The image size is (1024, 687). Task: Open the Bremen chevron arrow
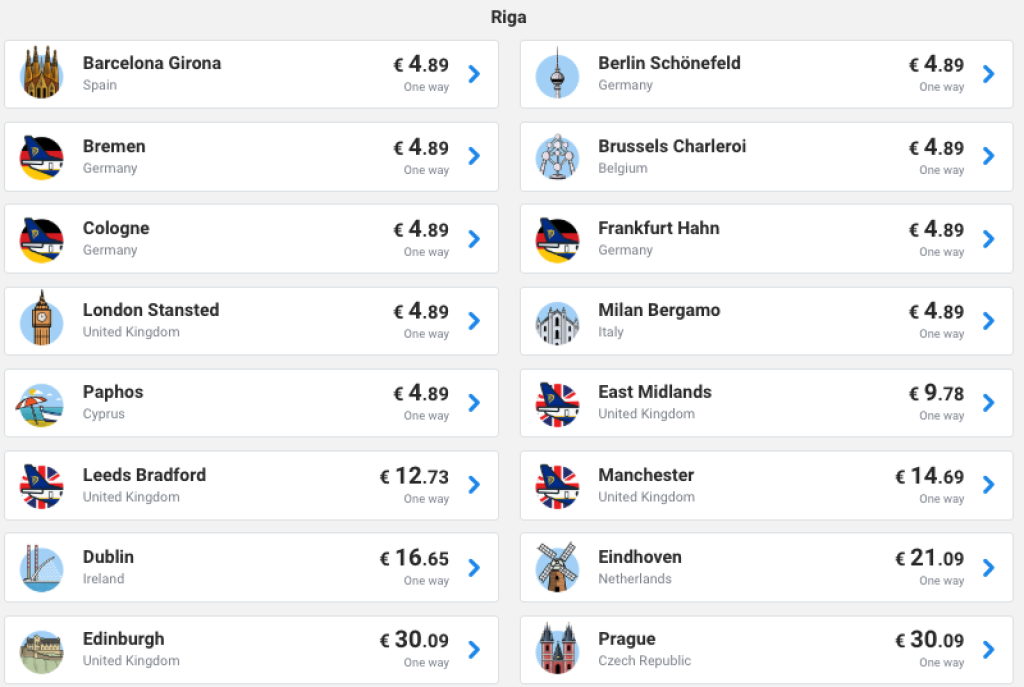point(474,156)
